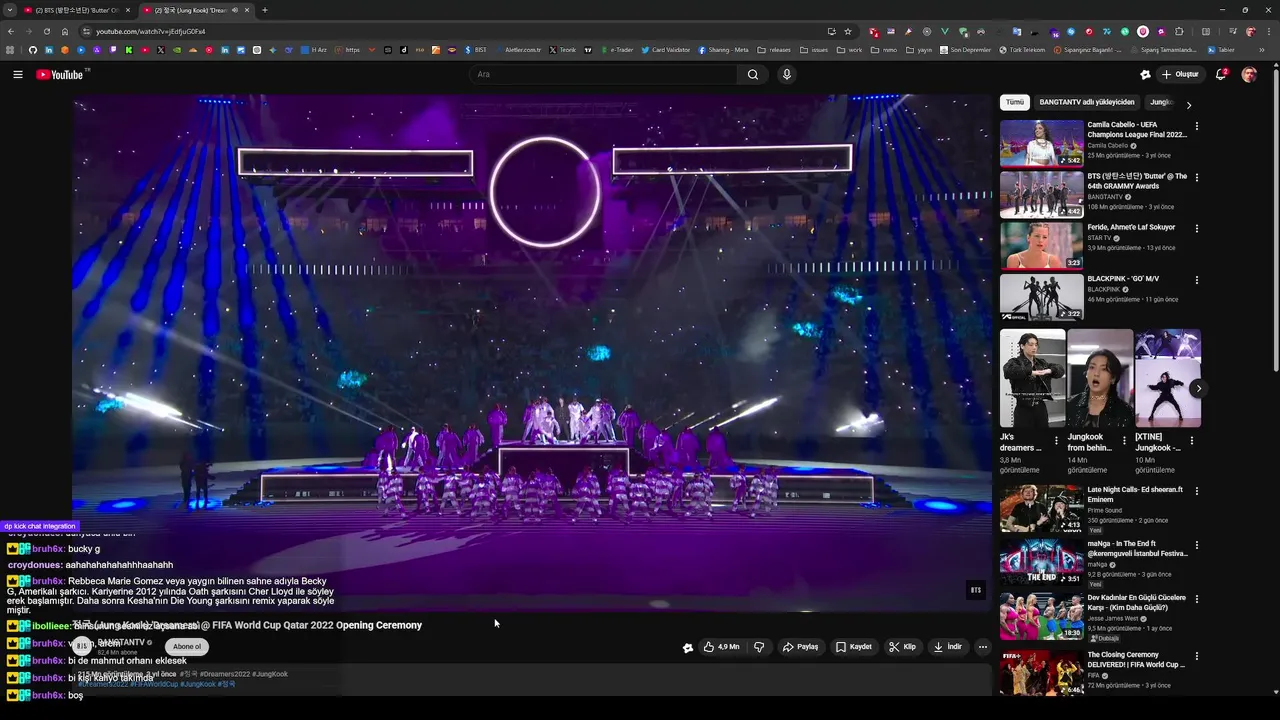Click the BTS watermark on the video

[x=976, y=590]
